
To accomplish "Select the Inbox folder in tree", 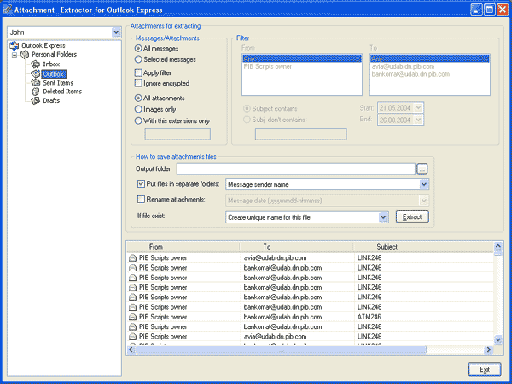I will pos(51,64).
